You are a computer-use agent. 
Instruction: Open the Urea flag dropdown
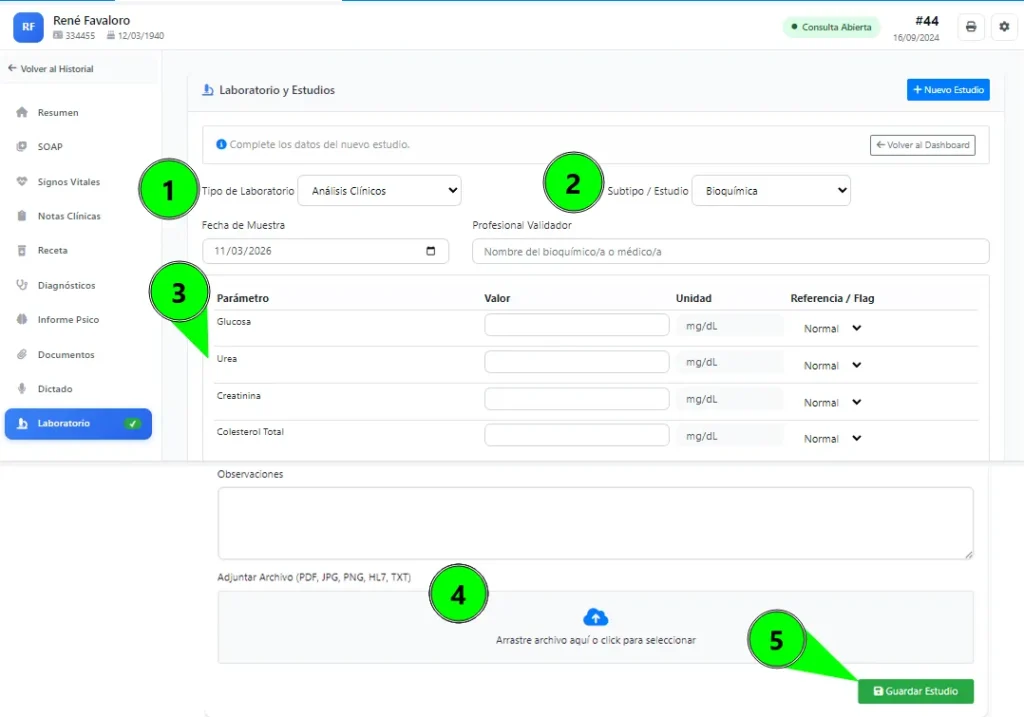click(x=833, y=366)
